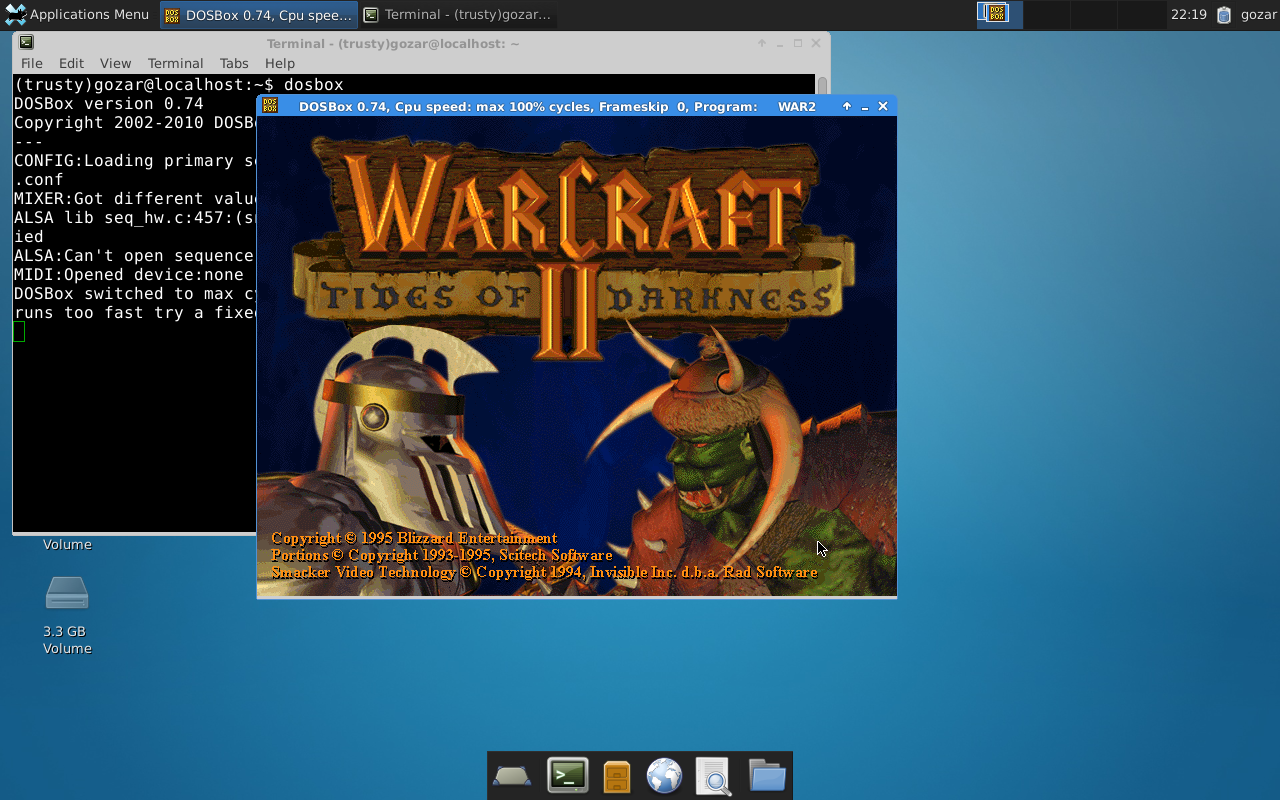Open the Terminal menu in Terminal window
The width and height of the screenshot is (1280, 800).
tap(175, 63)
